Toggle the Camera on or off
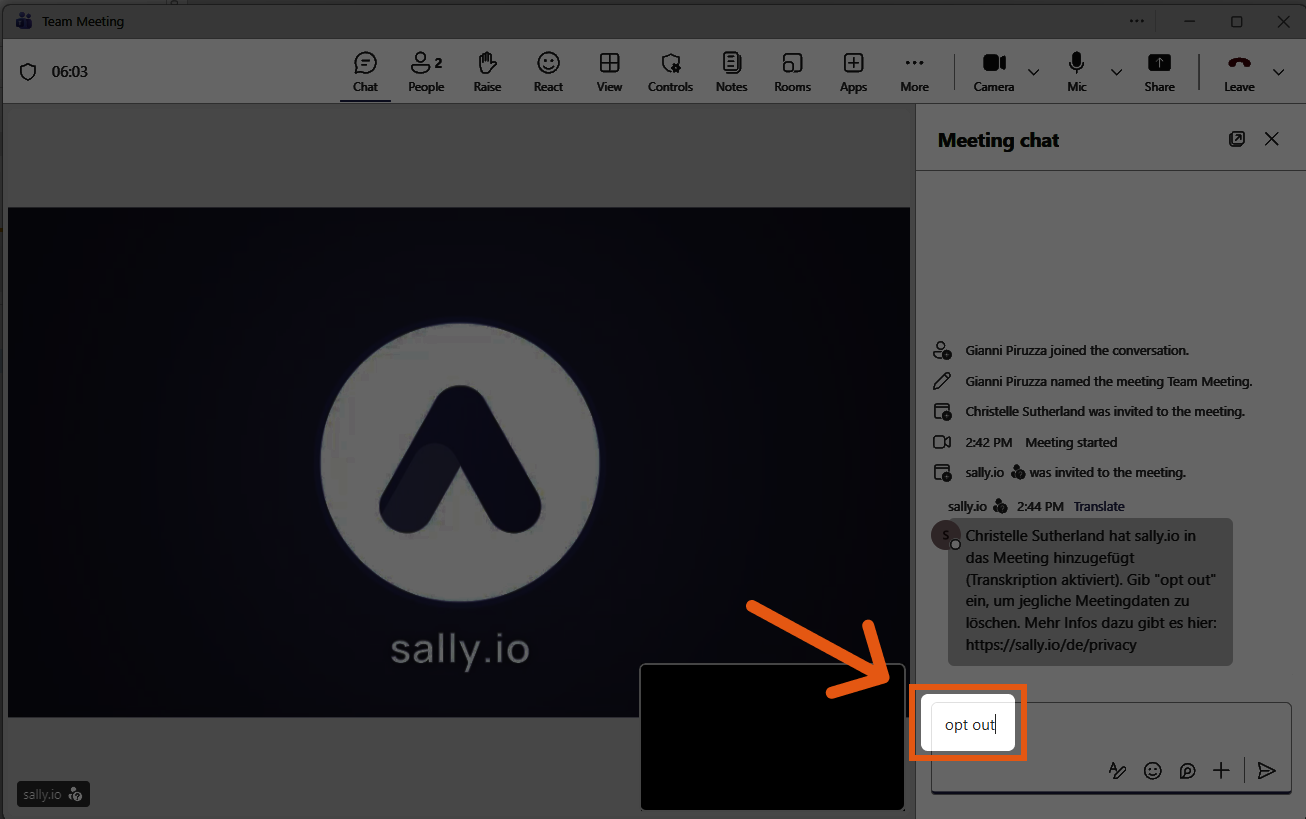 (994, 72)
